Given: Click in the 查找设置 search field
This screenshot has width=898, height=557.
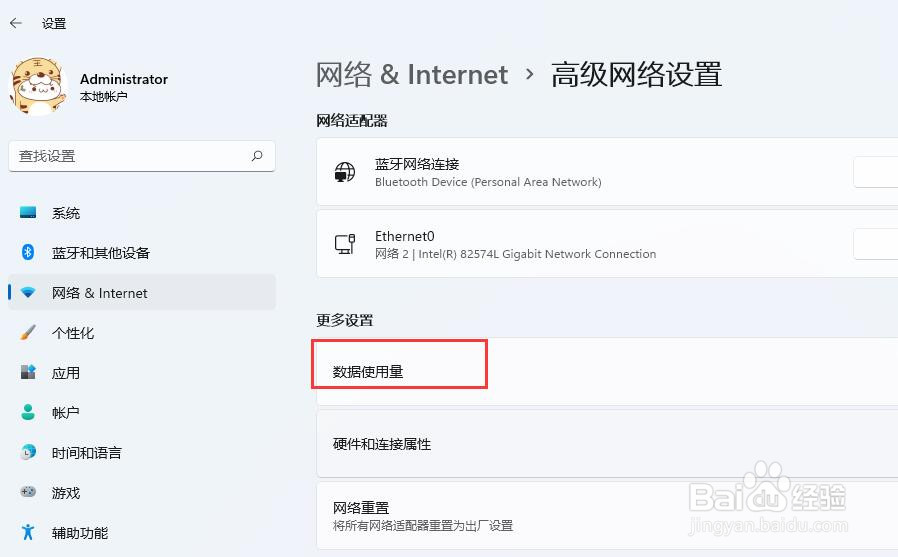Looking at the screenshot, I should coord(130,156).
